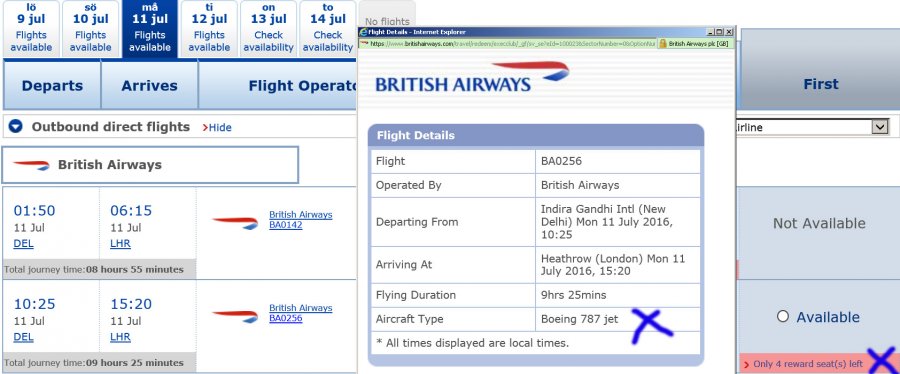The width and height of the screenshot is (900, 374).
Task: Click the British Airways airline header logo
Action: tap(32, 165)
